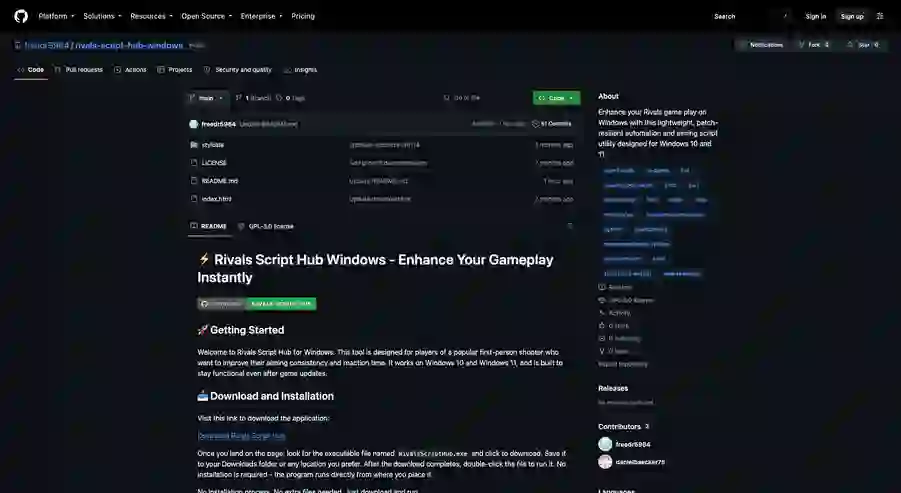
Task: Click the commits history clock icon
Action: point(536,124)
